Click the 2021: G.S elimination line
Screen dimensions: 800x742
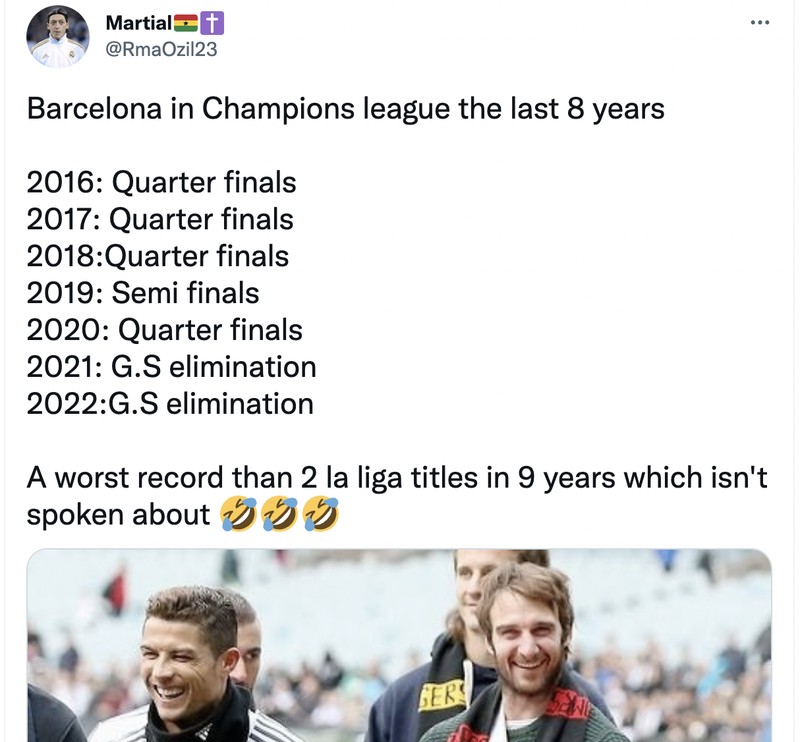tap(170, 367)
